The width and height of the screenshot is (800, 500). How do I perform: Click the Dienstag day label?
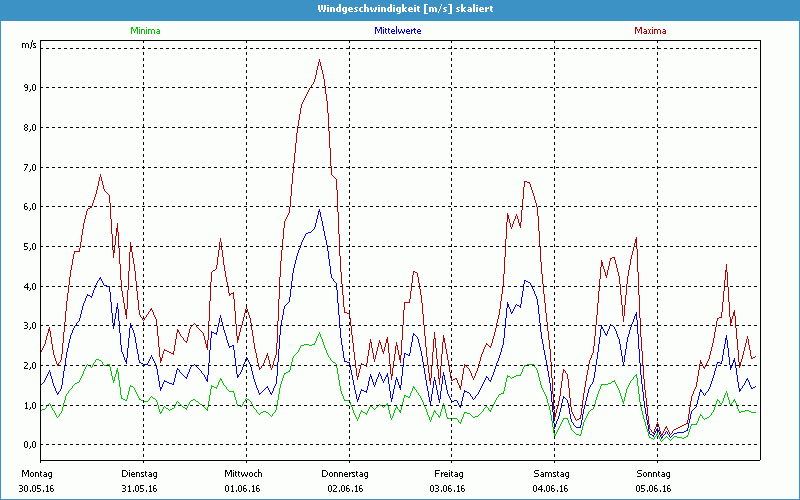[x=139, y=473]
